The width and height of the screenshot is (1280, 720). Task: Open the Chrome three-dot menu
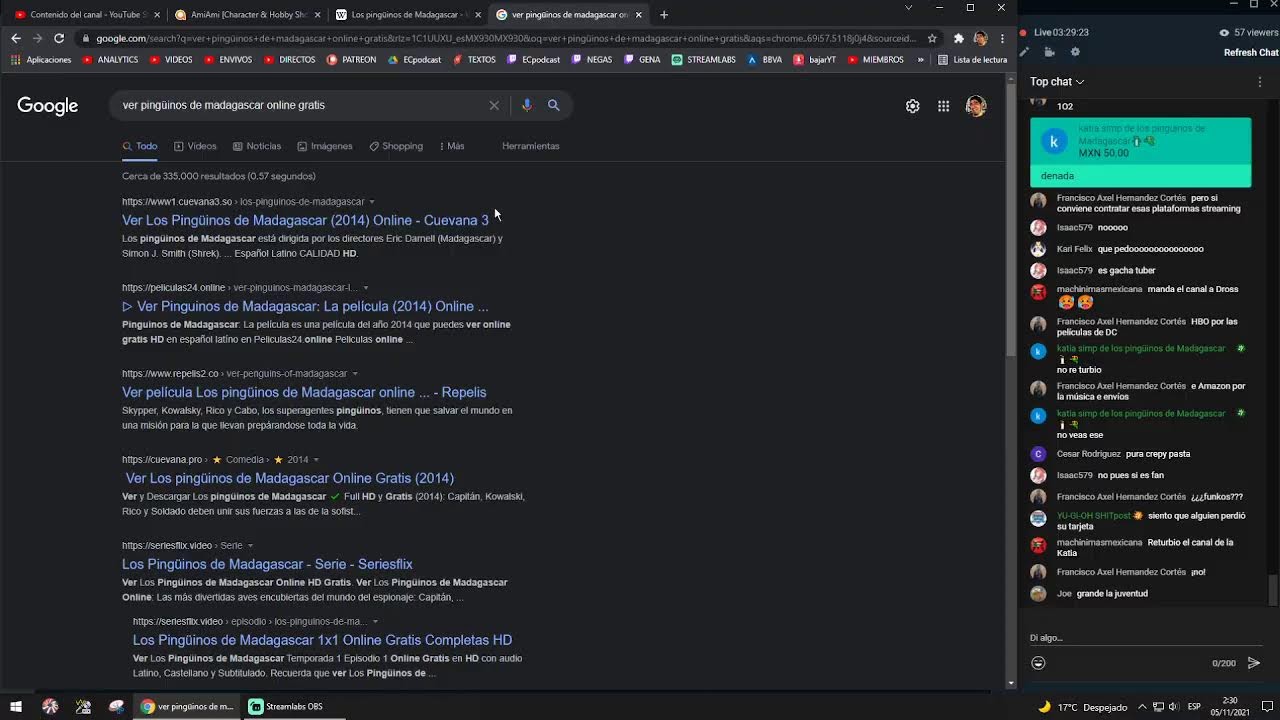1002,38
